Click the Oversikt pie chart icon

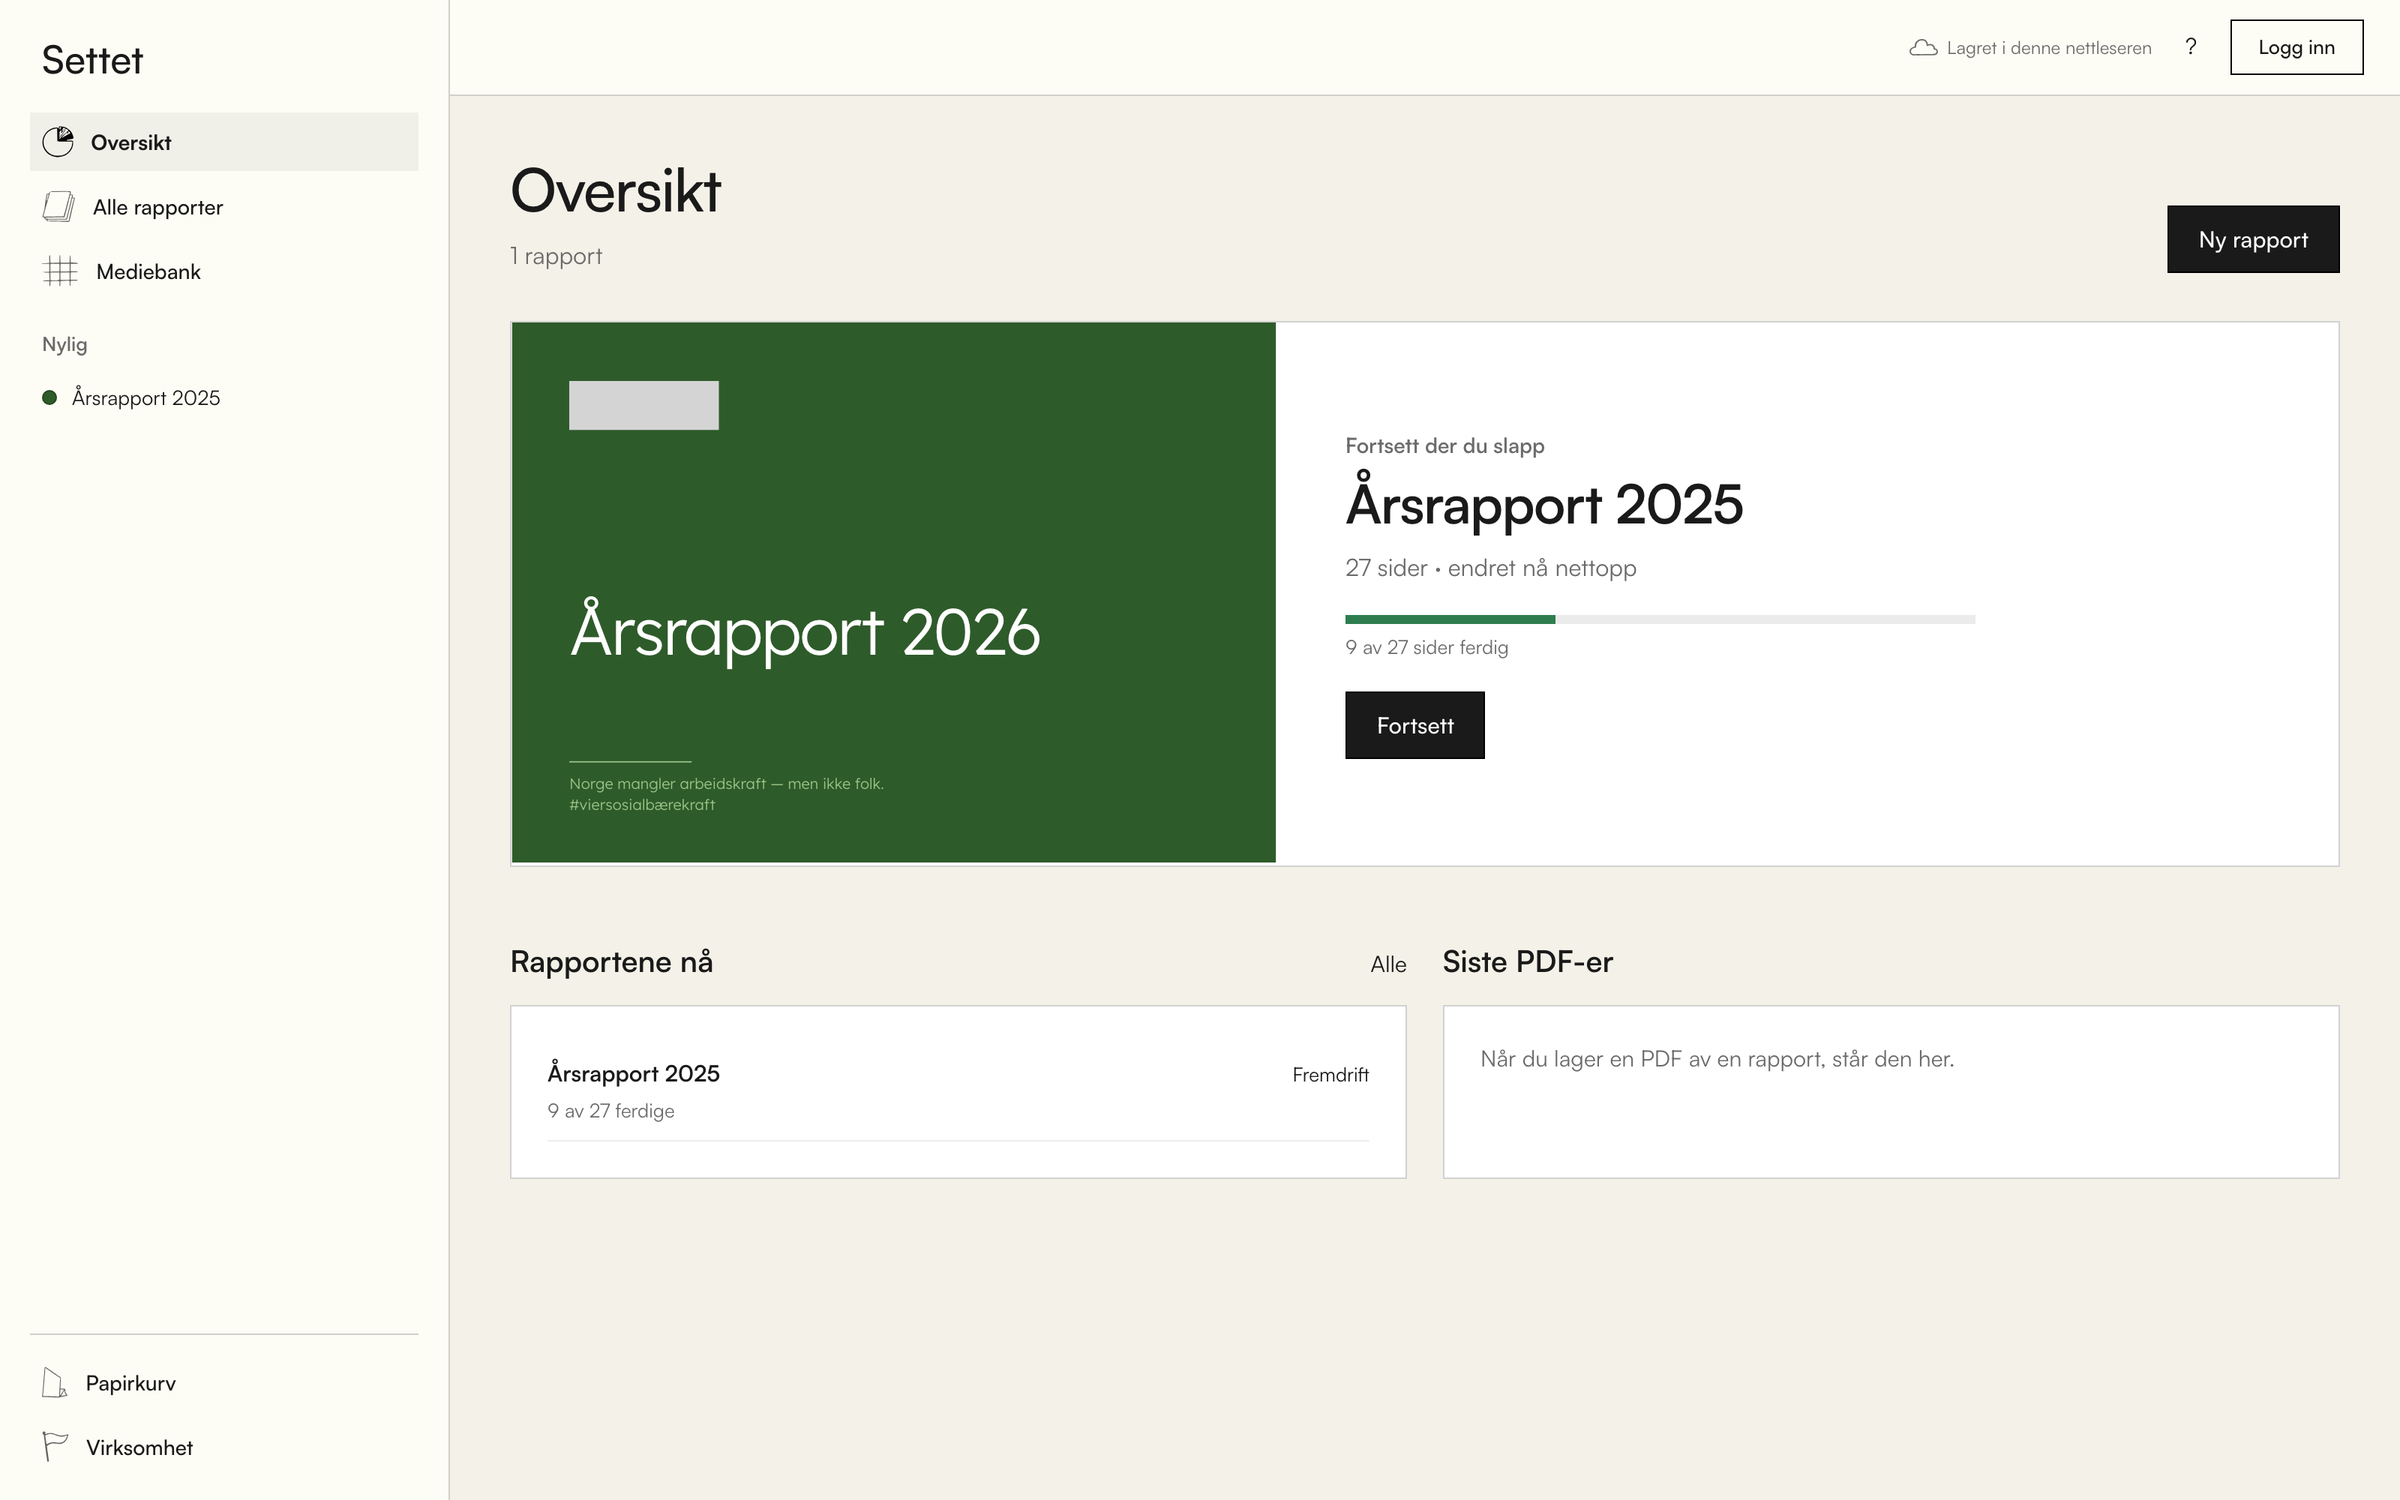[x=58, y=142]
